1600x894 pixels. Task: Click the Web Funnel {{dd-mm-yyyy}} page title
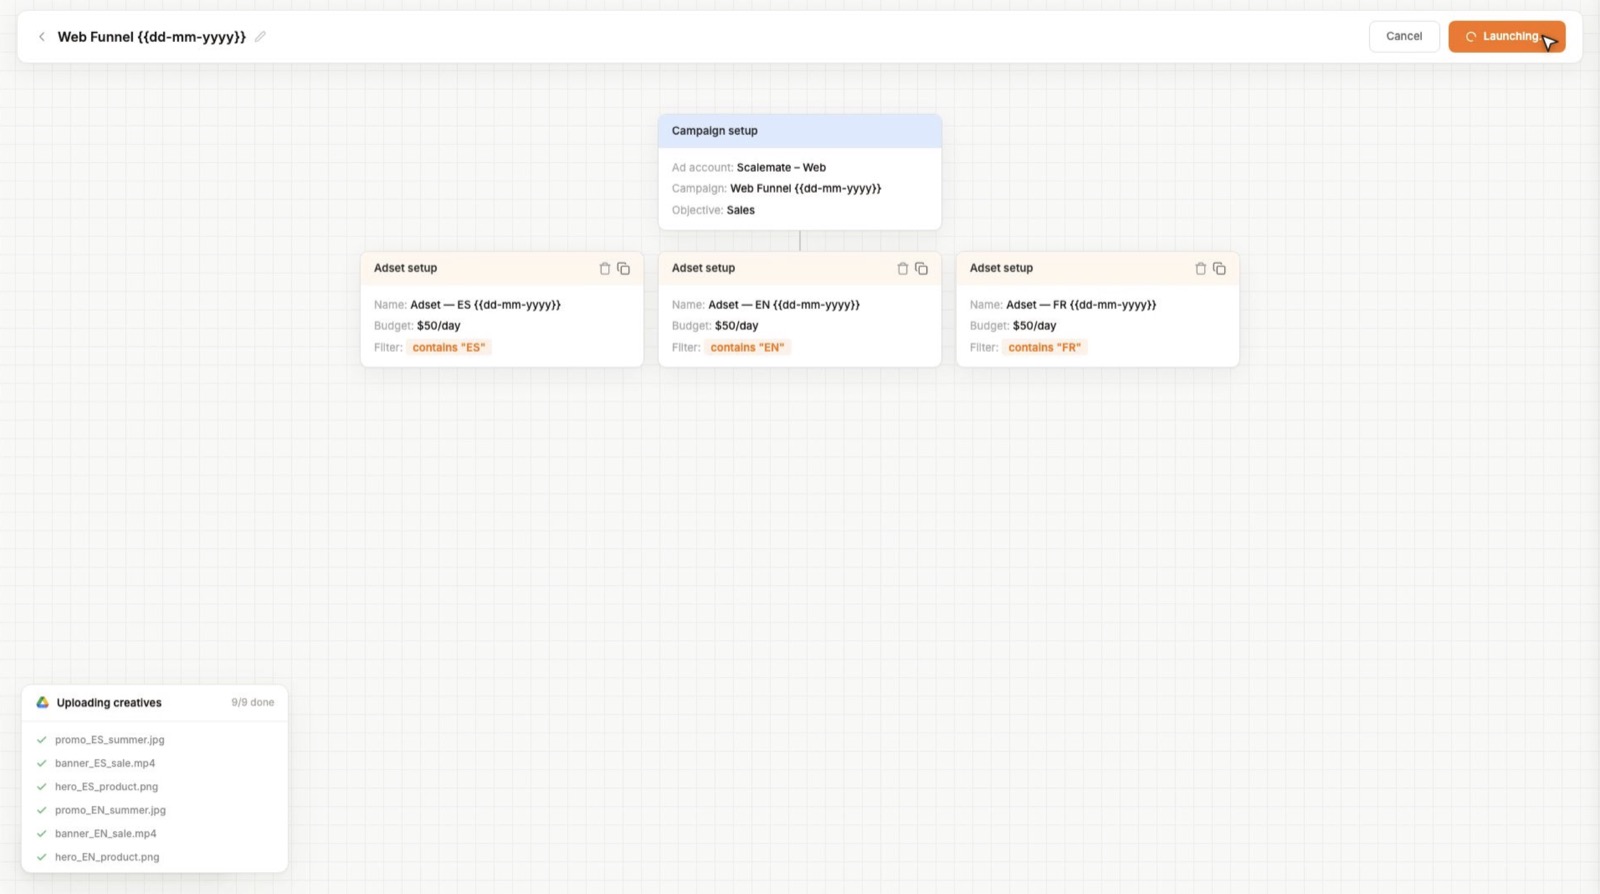151,37
